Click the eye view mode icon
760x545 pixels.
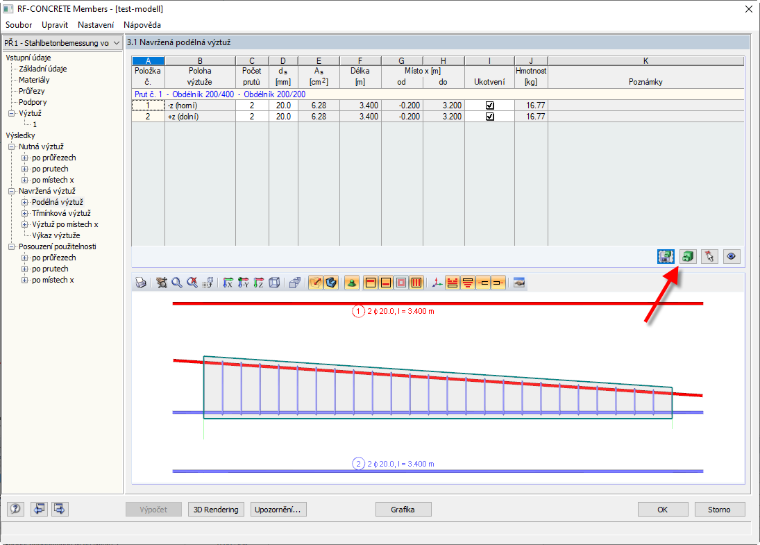731,256
